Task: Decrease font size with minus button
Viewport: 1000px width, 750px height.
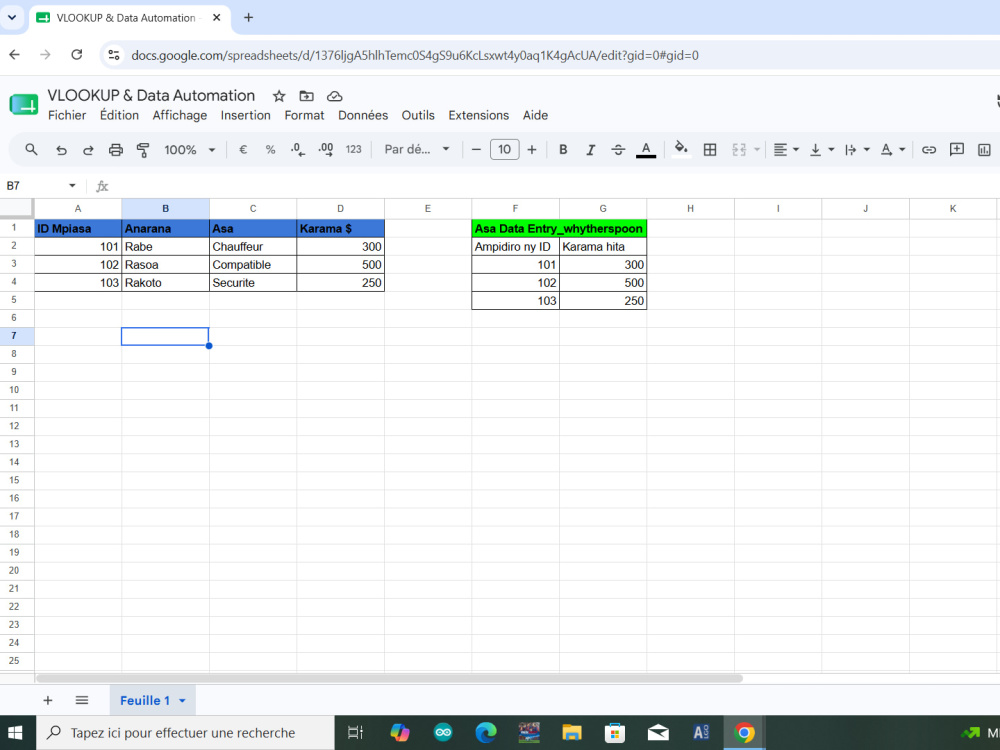Action: (x=476, y=150)
